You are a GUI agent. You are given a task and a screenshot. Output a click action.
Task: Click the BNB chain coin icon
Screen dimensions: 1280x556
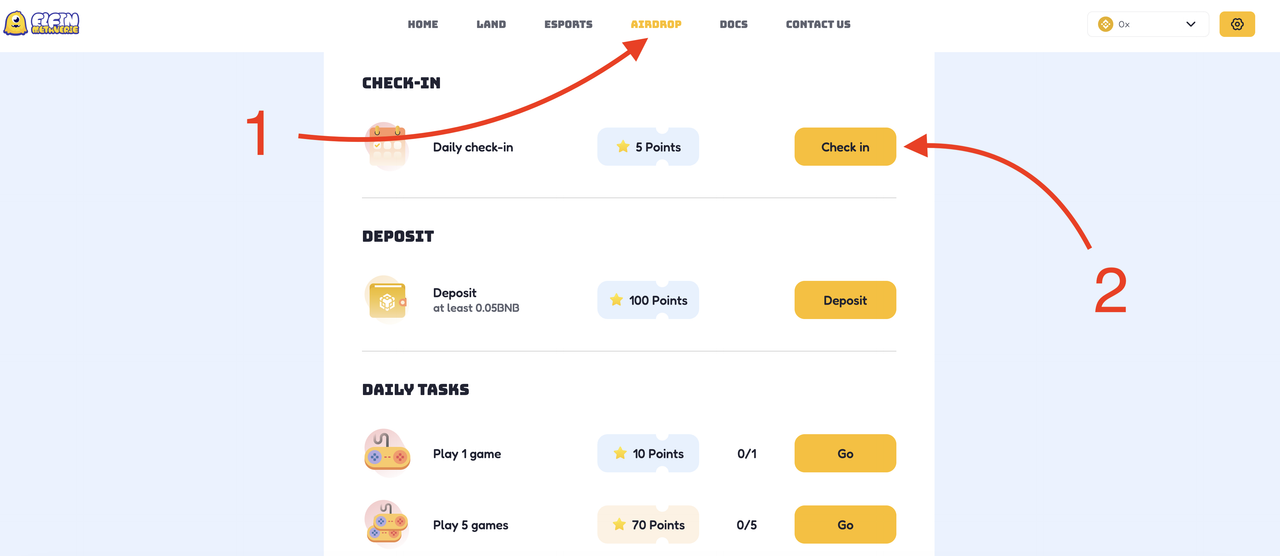click(1105, 24)
